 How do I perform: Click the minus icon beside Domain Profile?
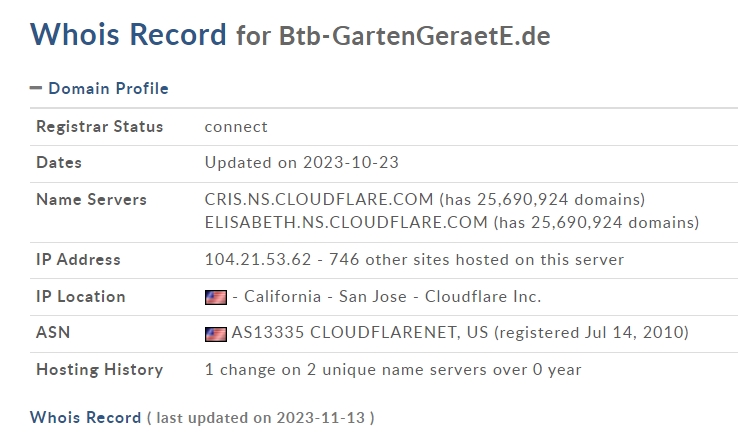click(x=36, y=88)
